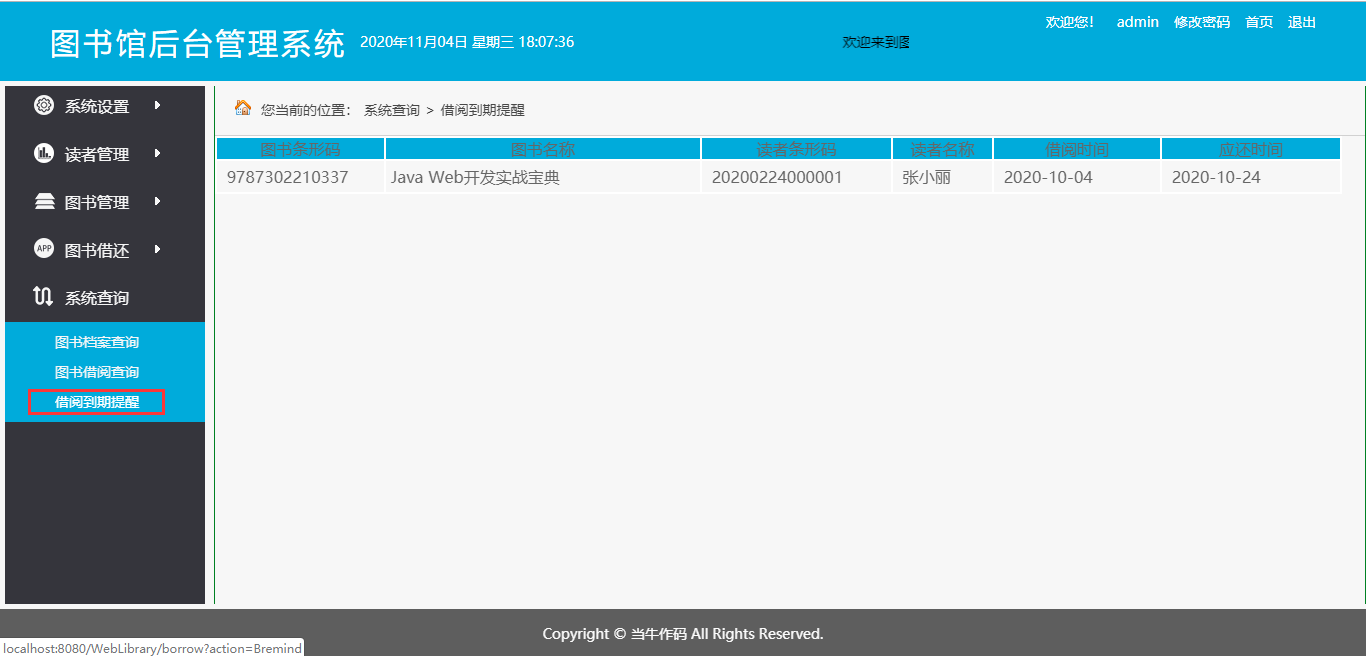Click the 应还时间 column header
The height and width of the screenshot is (656, 1366).
point(1251,149)
